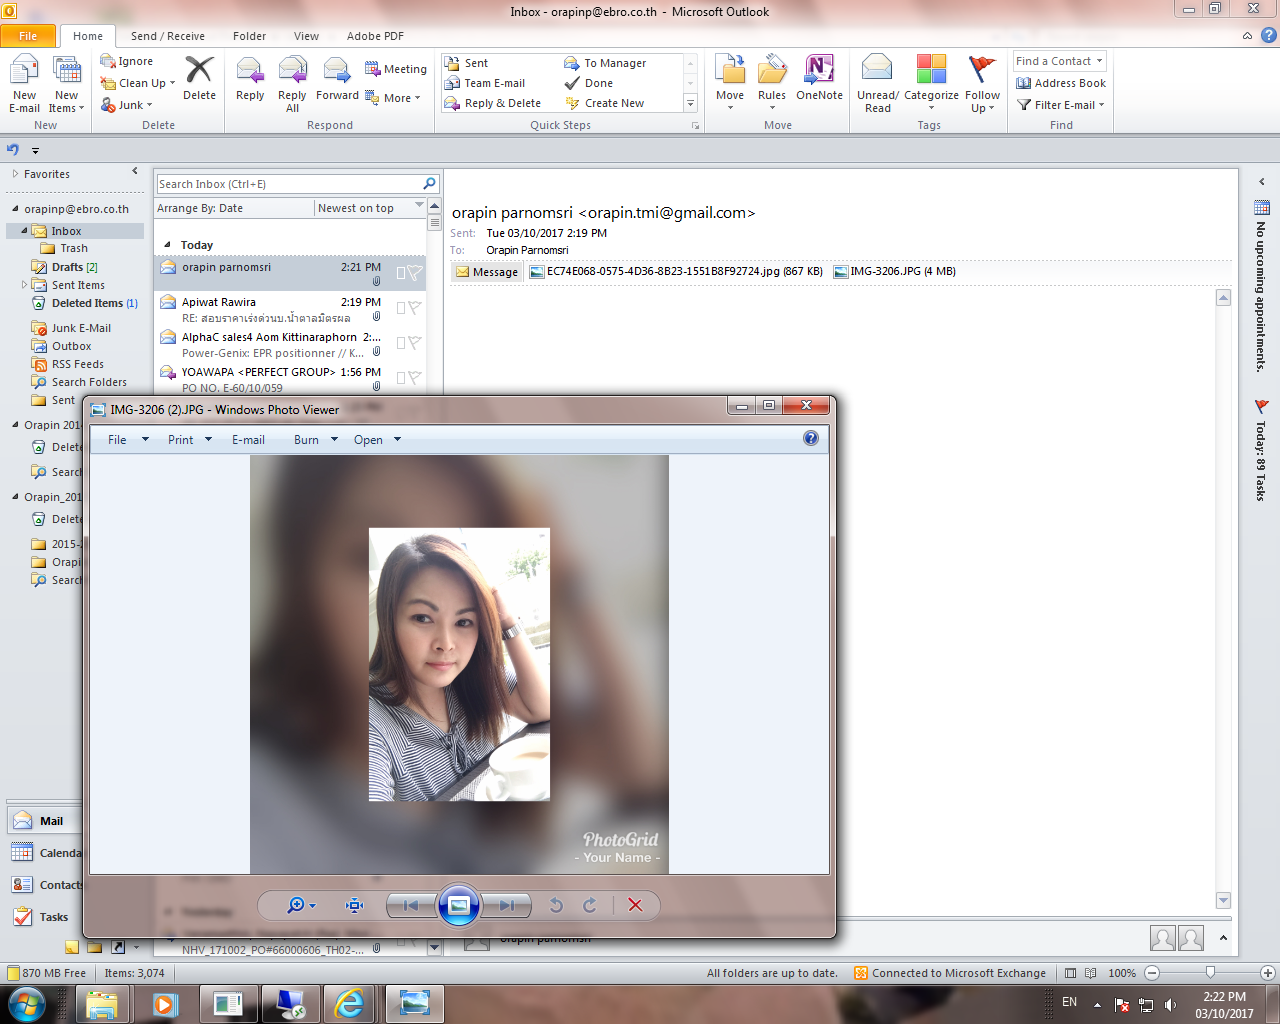Click the Forward email icon
Image resolution: width=1280 pixels, height=1024 pixels.
[337, 78]
